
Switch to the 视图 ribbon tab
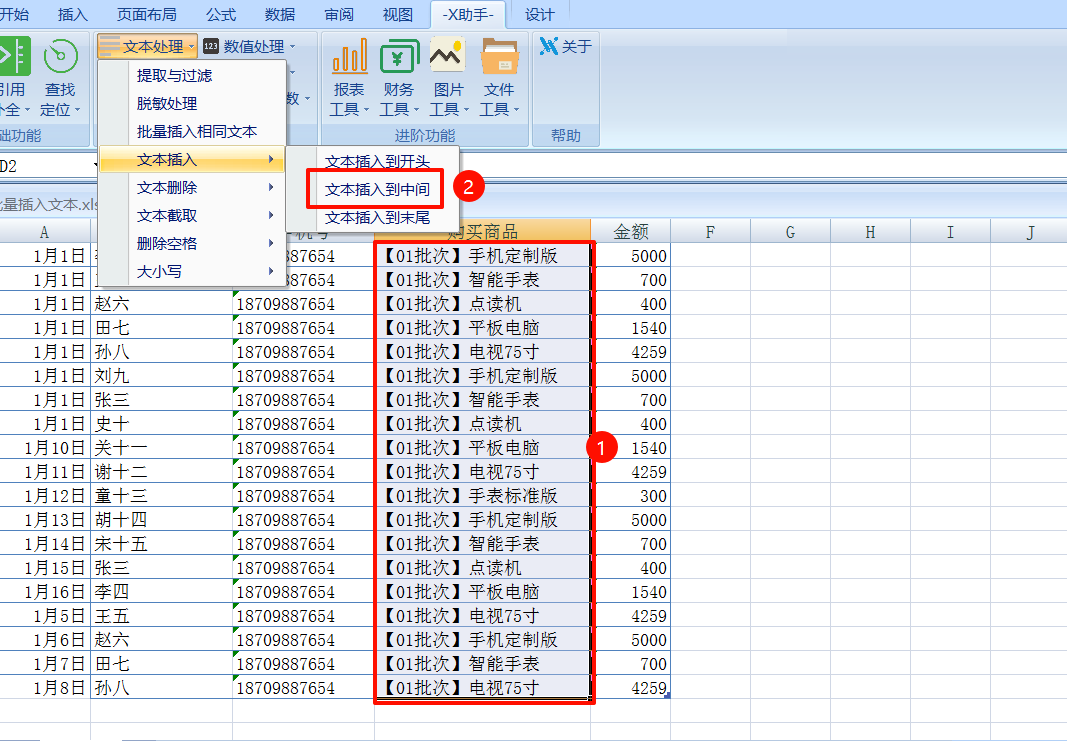click(397, 14)
